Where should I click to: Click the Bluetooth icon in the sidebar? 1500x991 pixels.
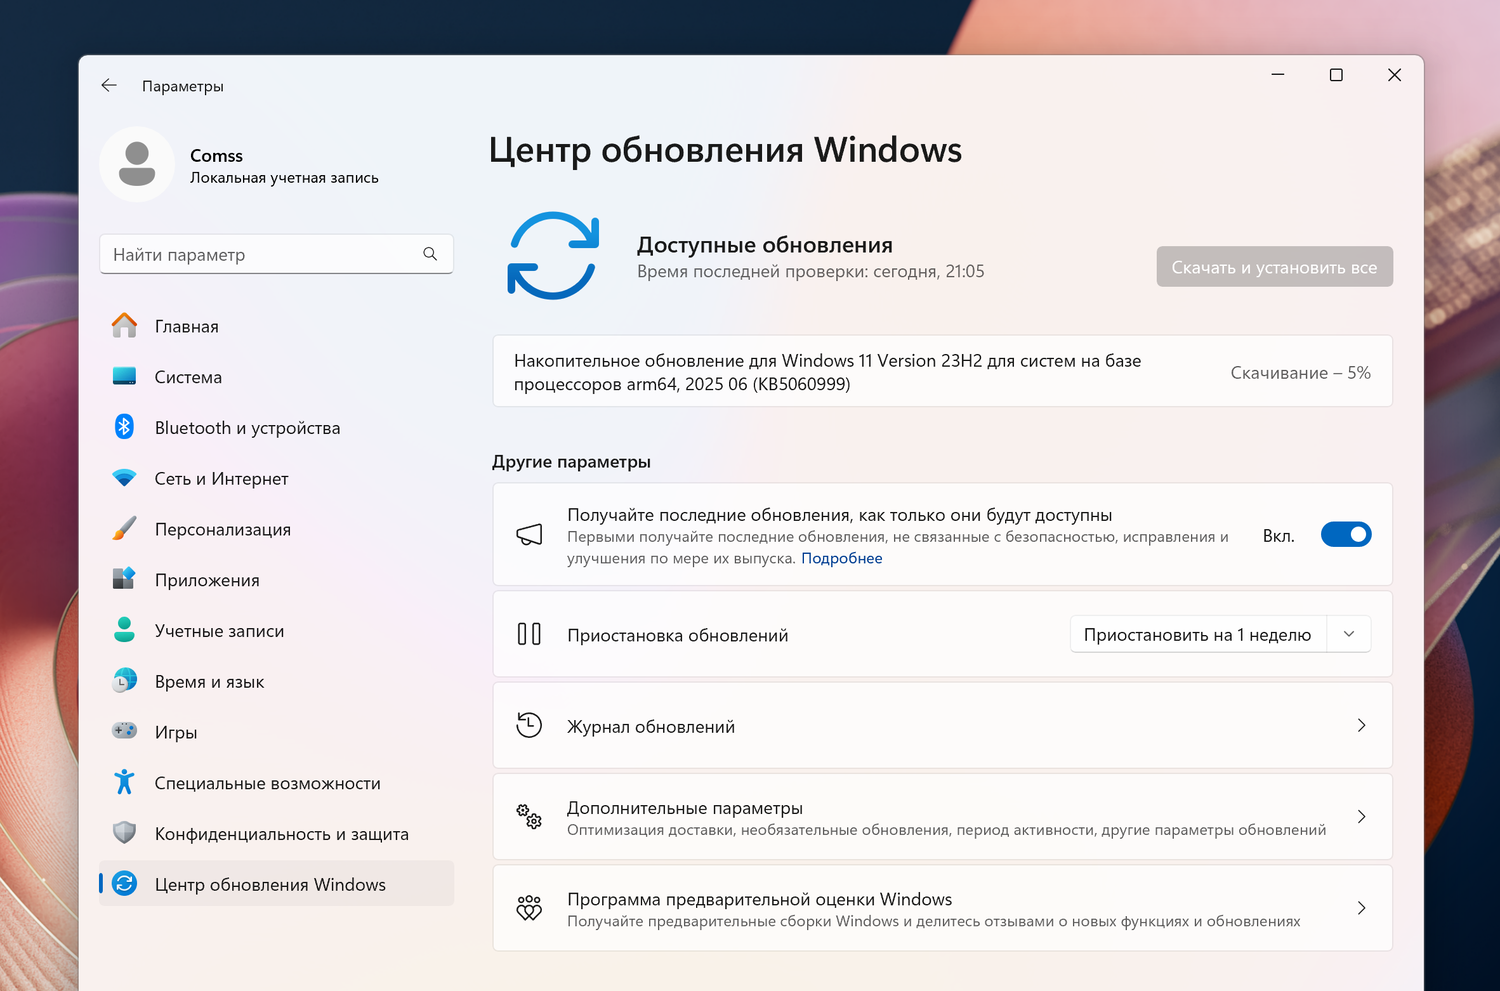[x=124, y=427]
